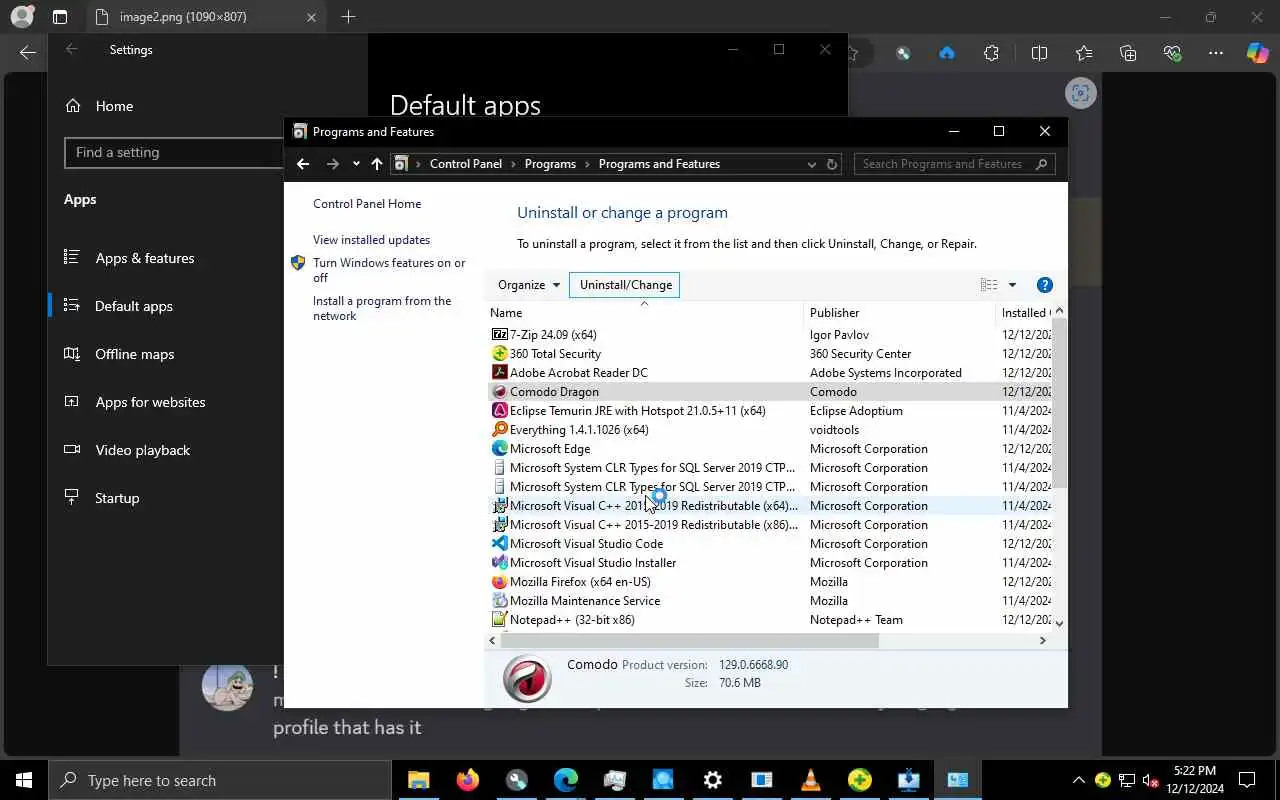This screenshot has width=1280, height=800.
Task: Toggle Edge split screen icon
Action: click(1039, 53)
